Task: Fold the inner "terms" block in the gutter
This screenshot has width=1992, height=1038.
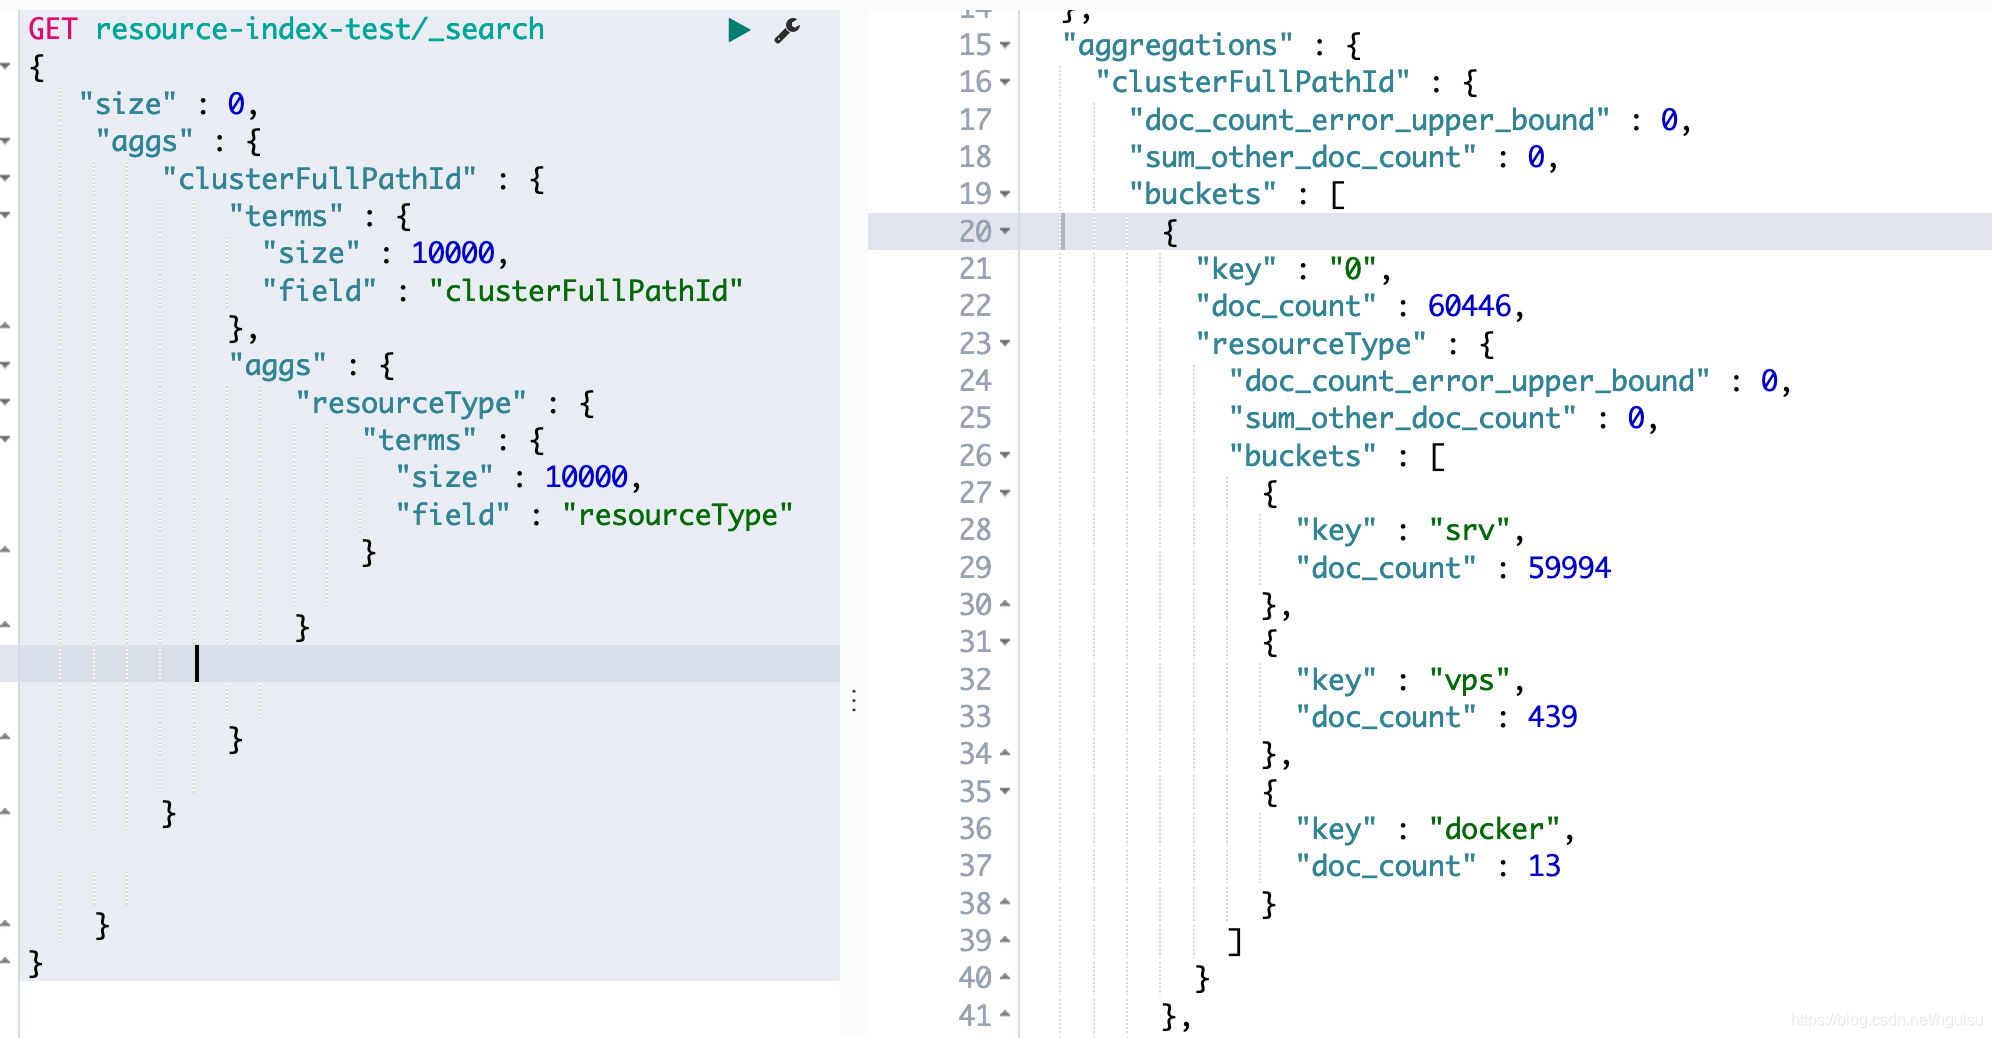Action: point(7,440)
